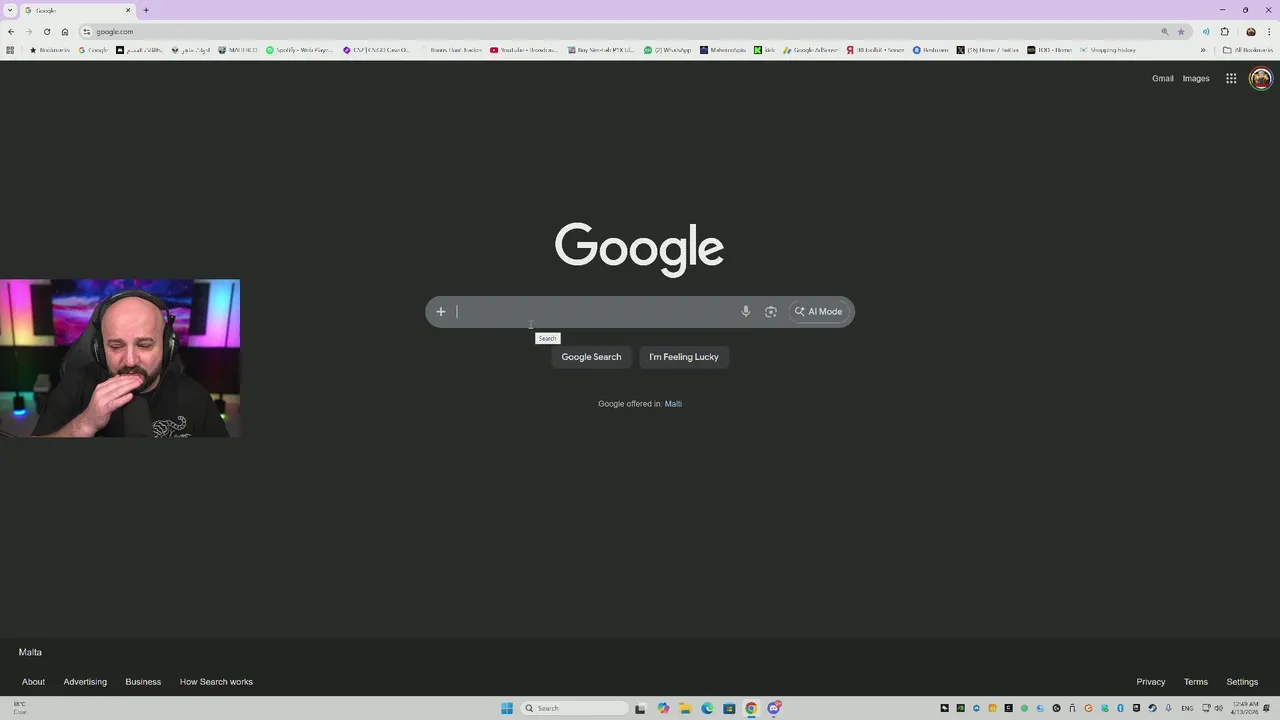Open Chrome from taskbar
Viewport: 1280px width, 720px height.
tap(751, 708)
